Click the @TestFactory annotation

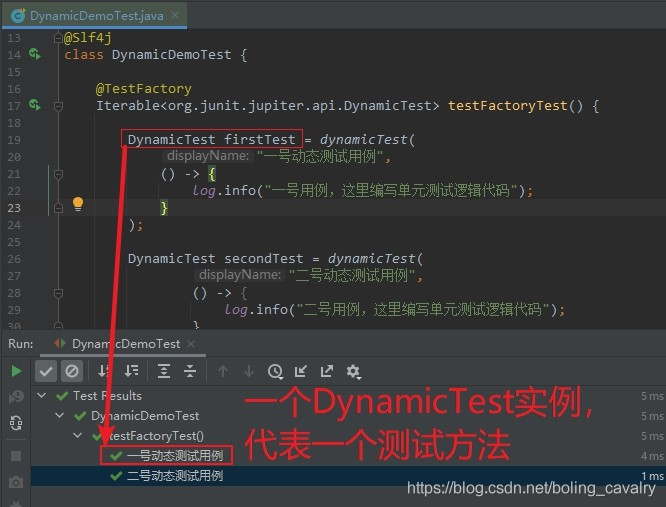point(144,89)
